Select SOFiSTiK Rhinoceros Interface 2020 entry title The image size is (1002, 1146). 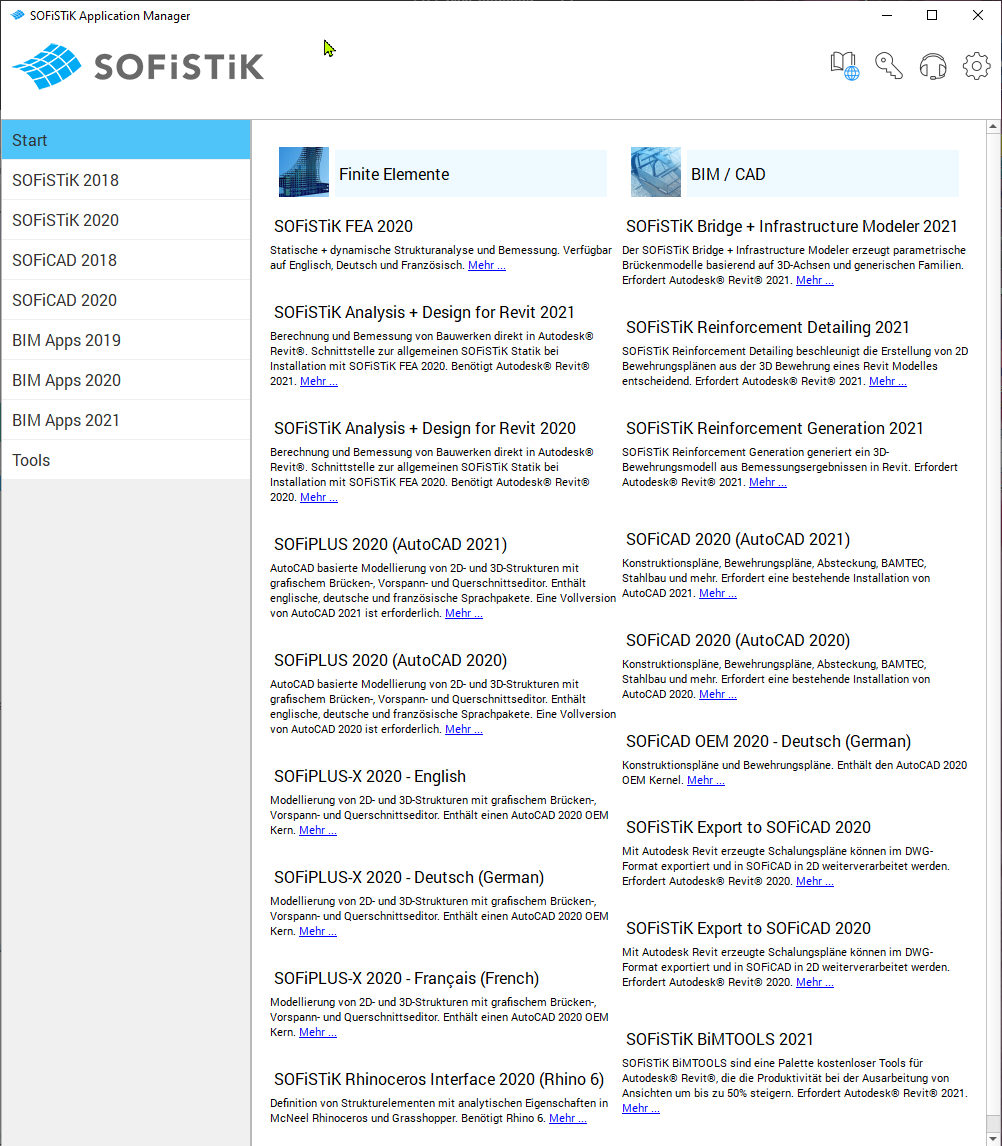pyautogui.click(x=439, y=1079)
